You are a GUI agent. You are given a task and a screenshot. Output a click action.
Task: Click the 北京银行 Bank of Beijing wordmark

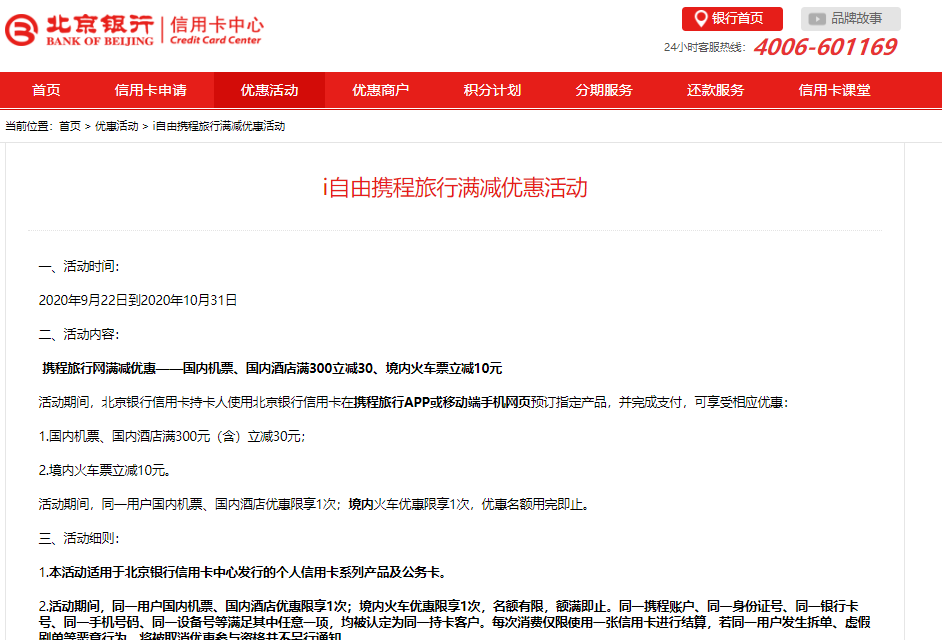100,31
